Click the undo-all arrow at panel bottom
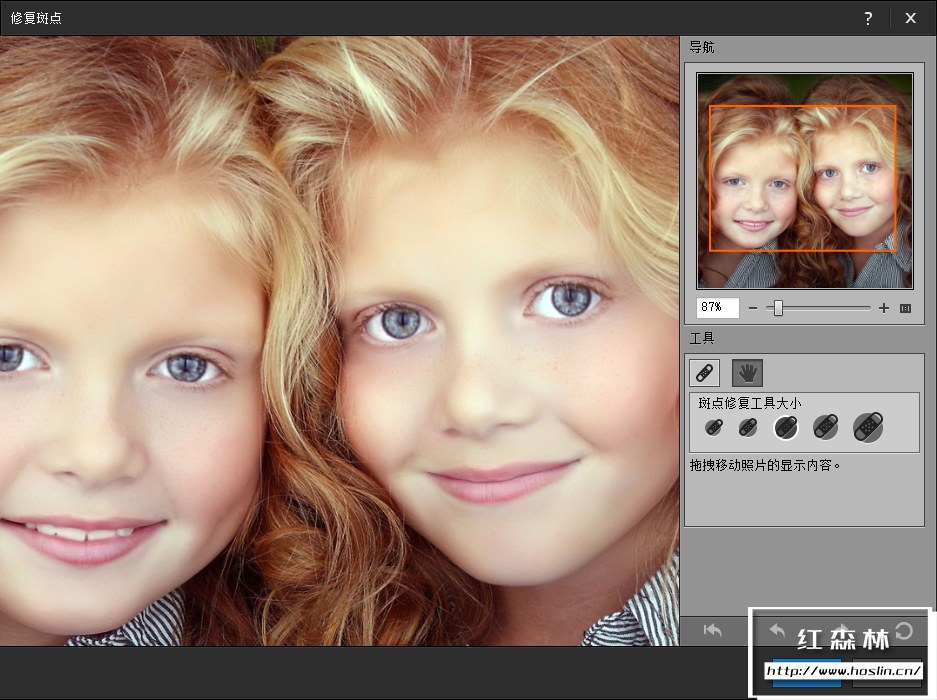Image resolution: width=937 pixels, height=700 pixels. click(712, 631)
